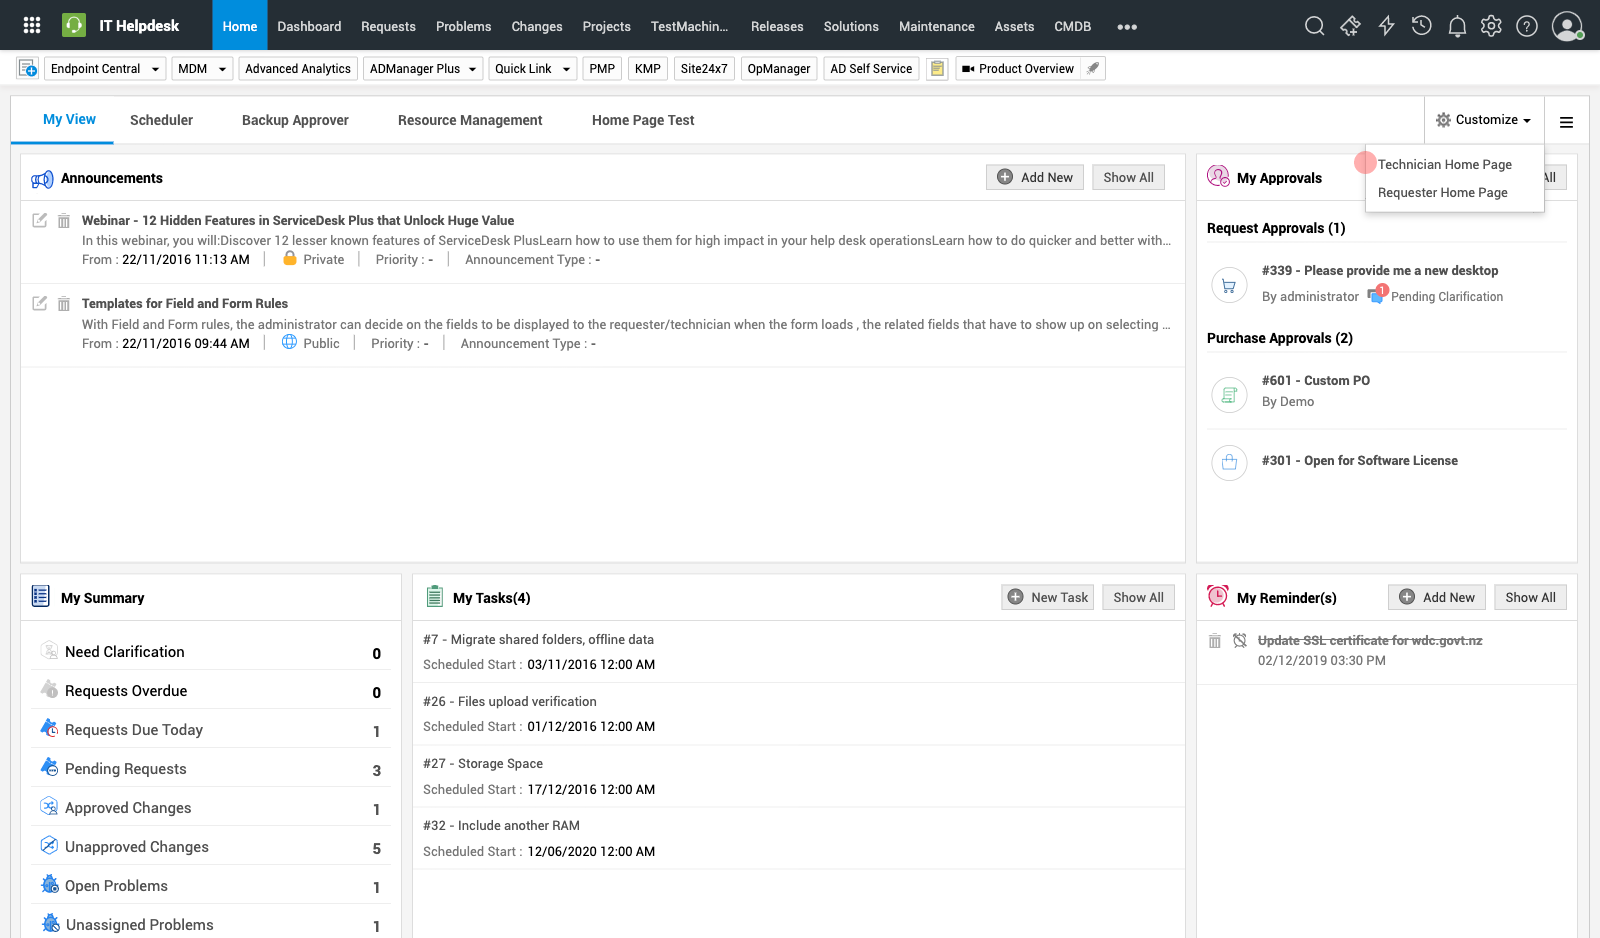Open request #339 Please provide new desktop
The height and width of the screenshot is (938, 1600).
tap(1379, 271)
